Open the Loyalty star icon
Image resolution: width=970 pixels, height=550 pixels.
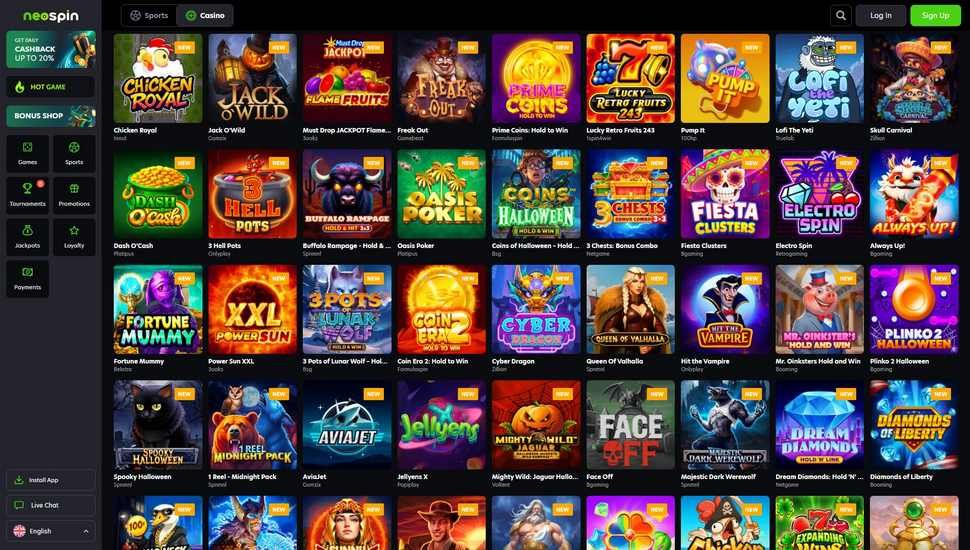[x=74, y=230]
